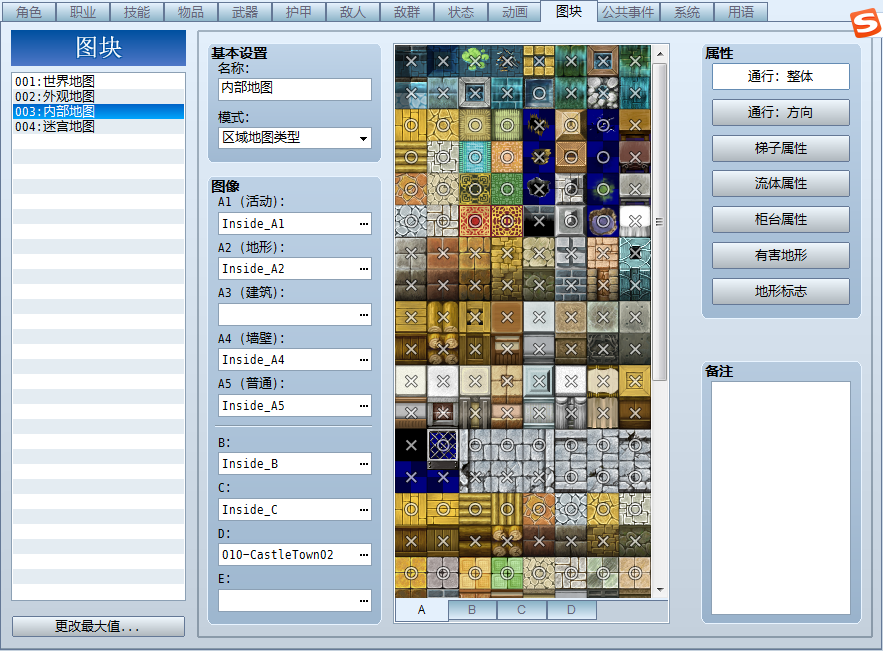883x651 pixels.
Task: Click the dark red sparkle tile in grey frame
Action: click(x=443, y=413)
